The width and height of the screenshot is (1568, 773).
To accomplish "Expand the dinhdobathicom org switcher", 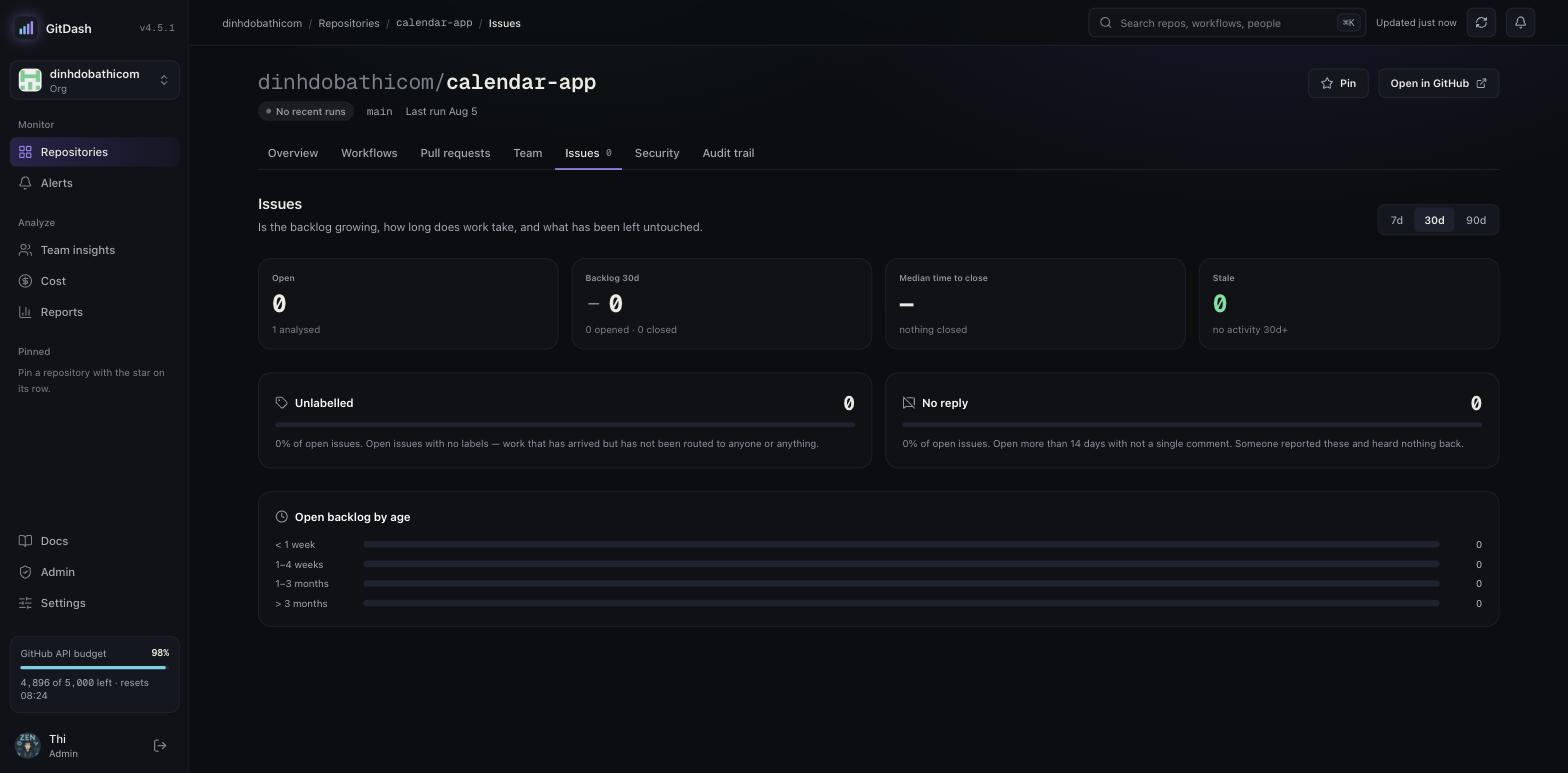I will (x=95, y=80).
